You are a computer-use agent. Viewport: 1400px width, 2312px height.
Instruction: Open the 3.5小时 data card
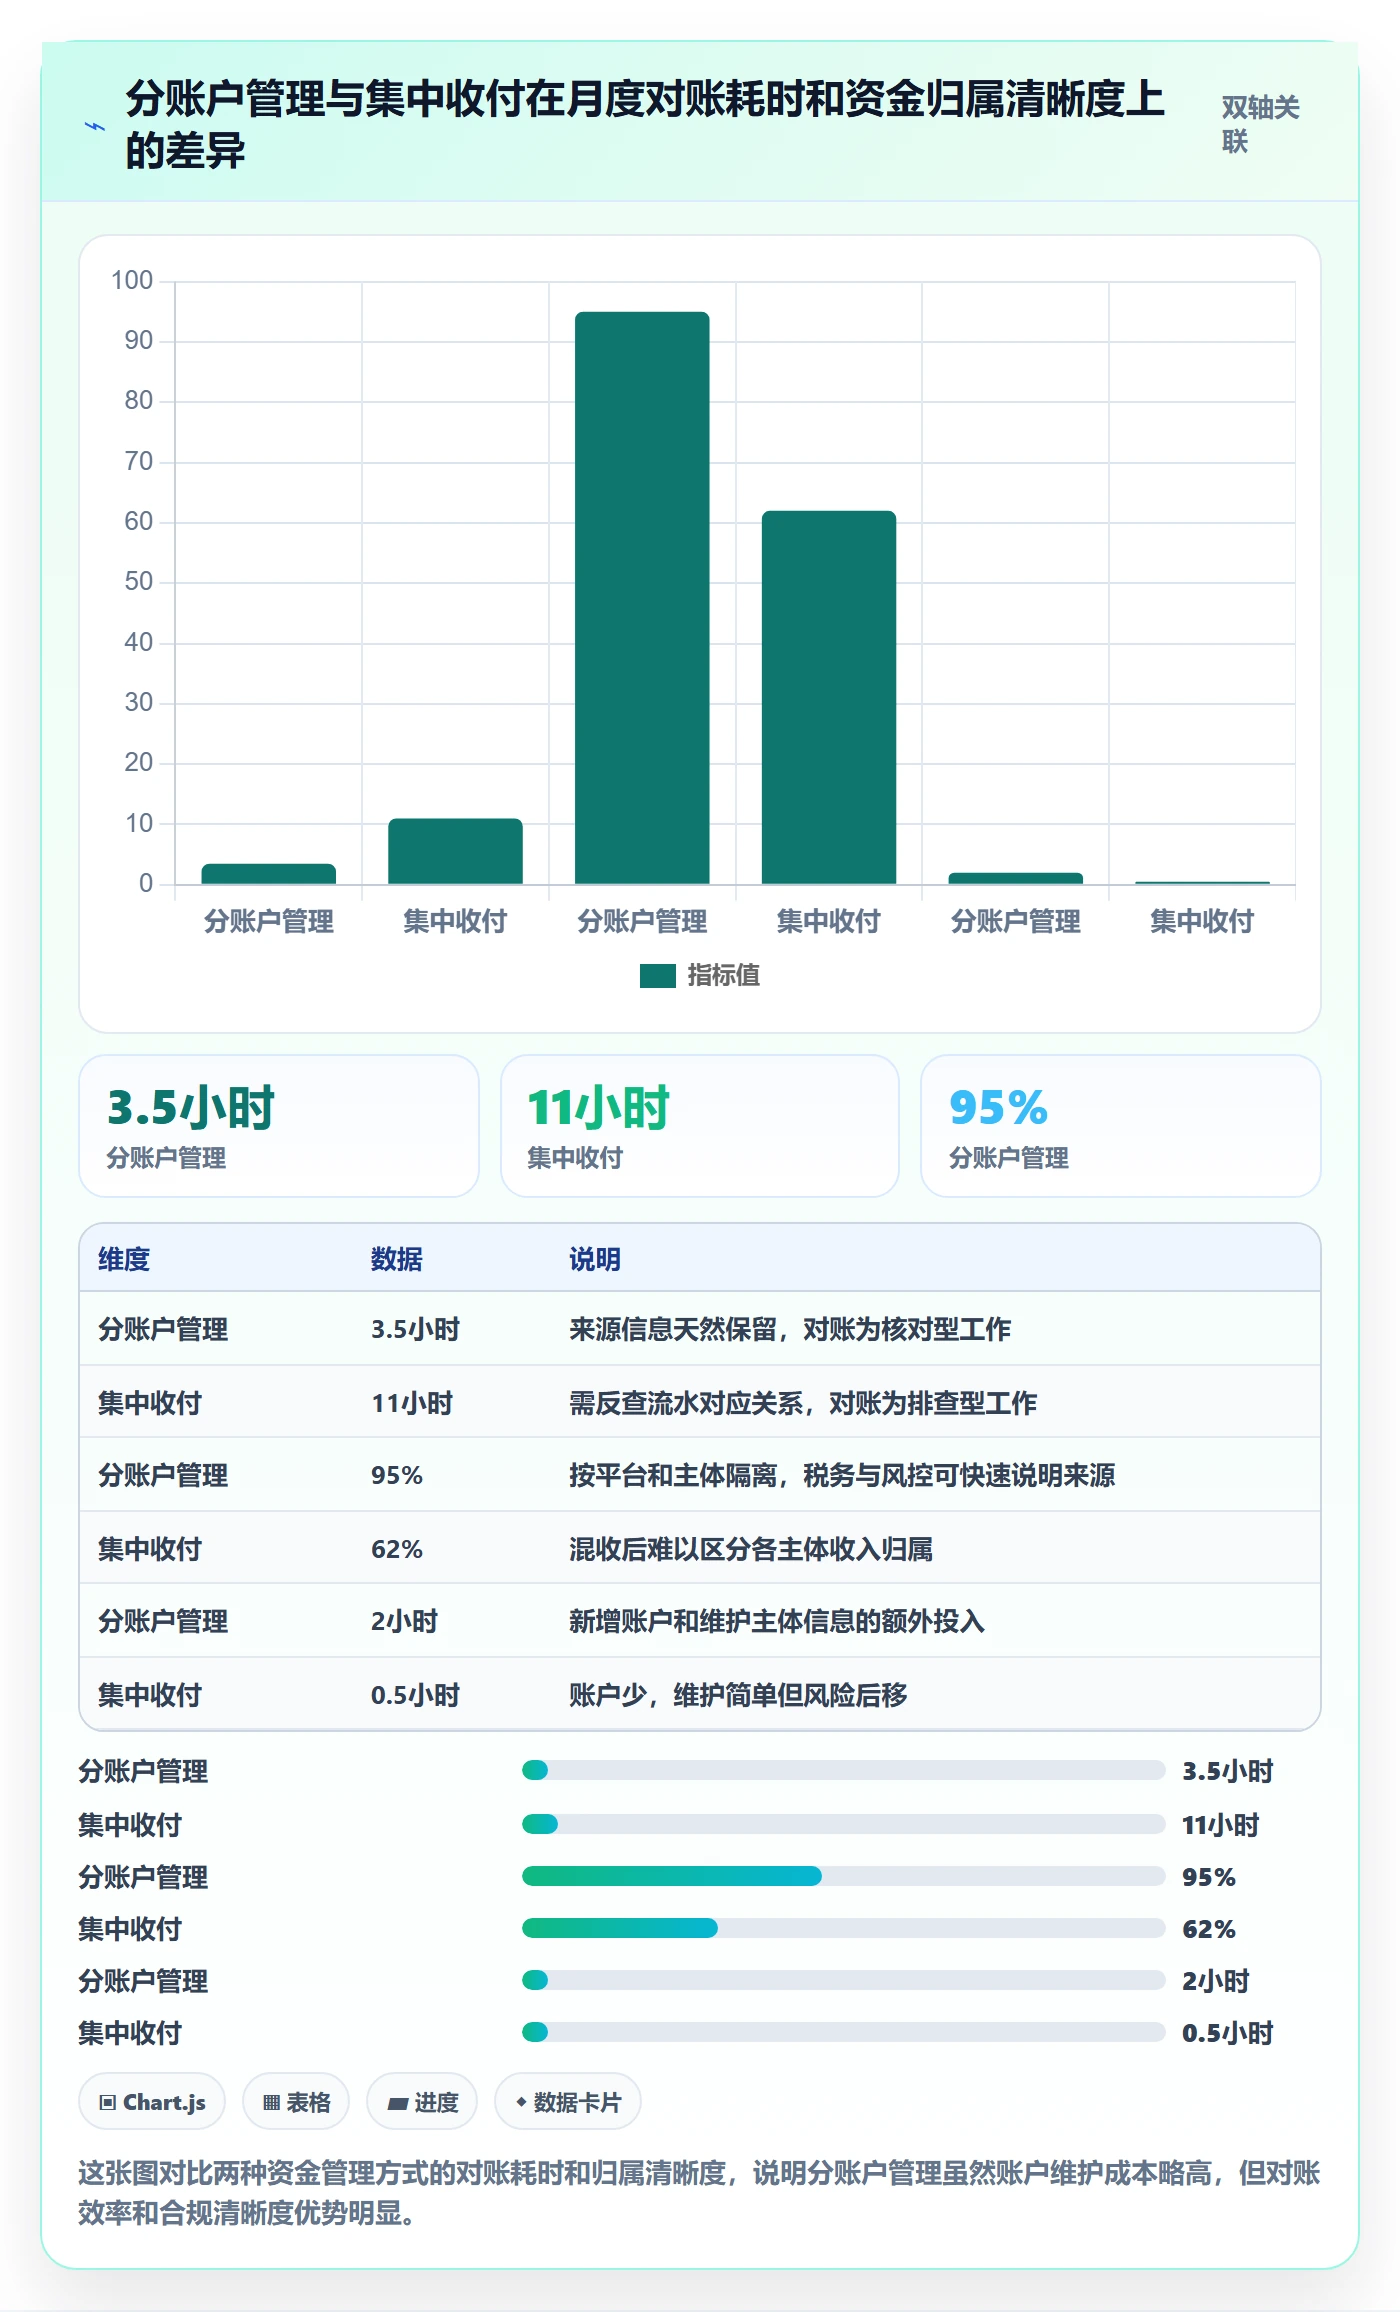279,1126
